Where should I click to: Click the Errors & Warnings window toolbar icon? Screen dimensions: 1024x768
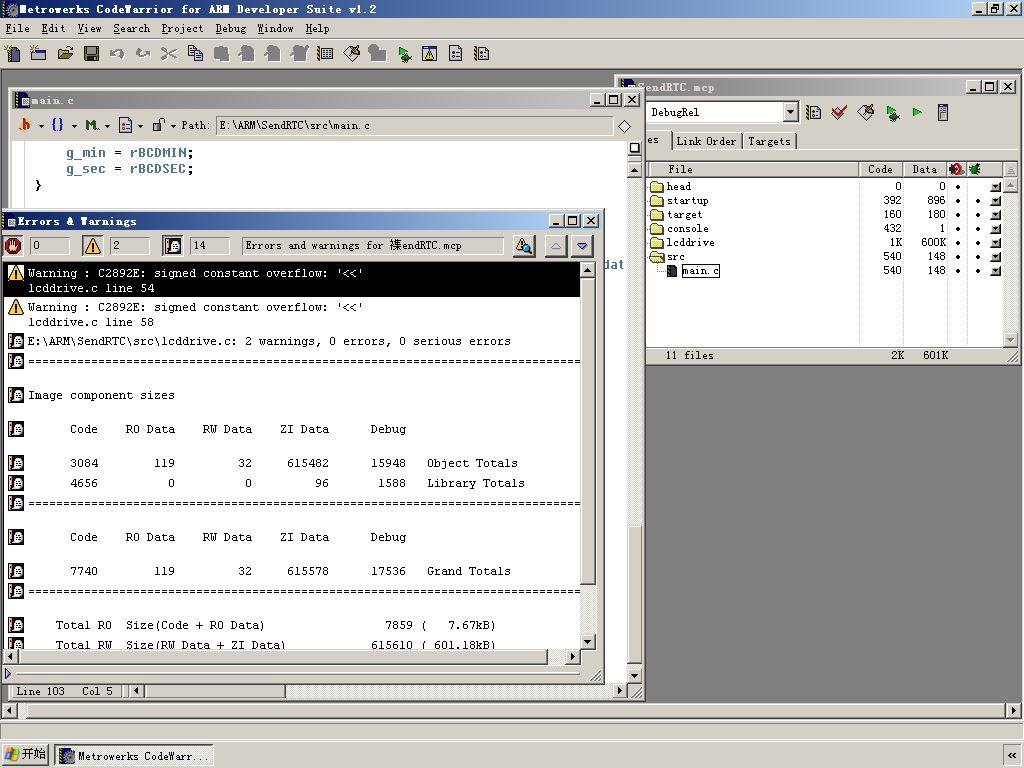[x=430, y=54]
